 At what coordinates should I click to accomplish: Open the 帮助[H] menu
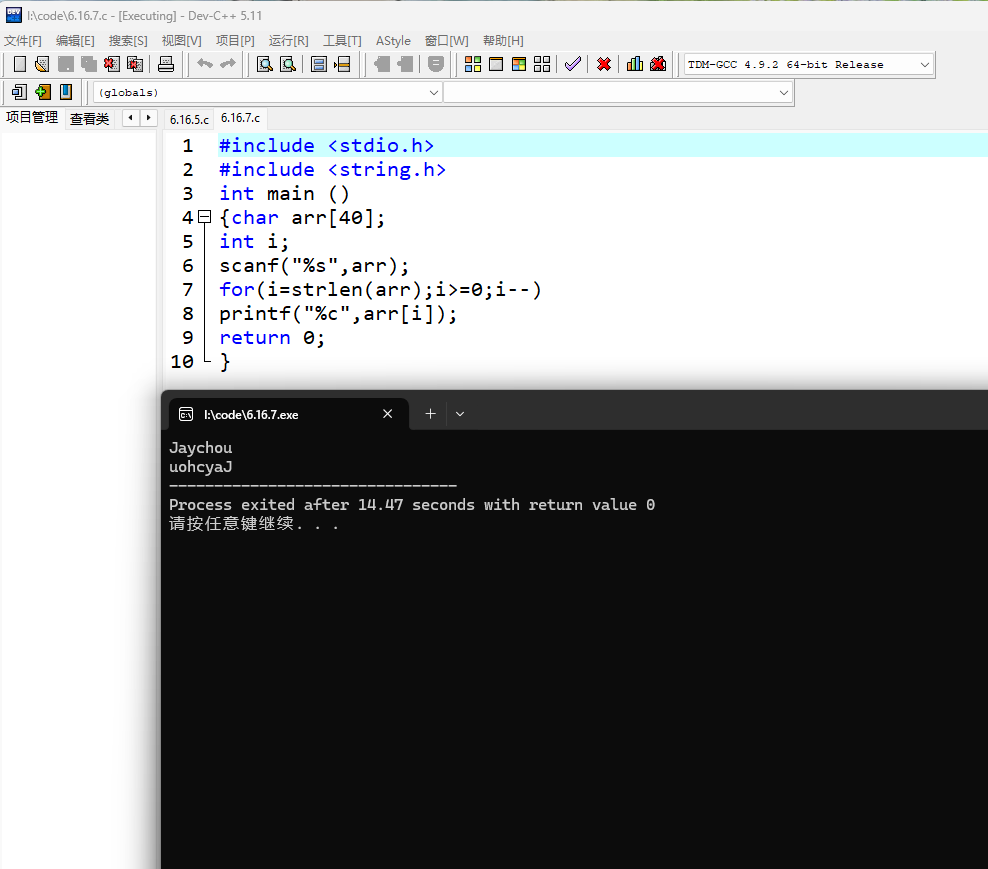click(503, 41)
